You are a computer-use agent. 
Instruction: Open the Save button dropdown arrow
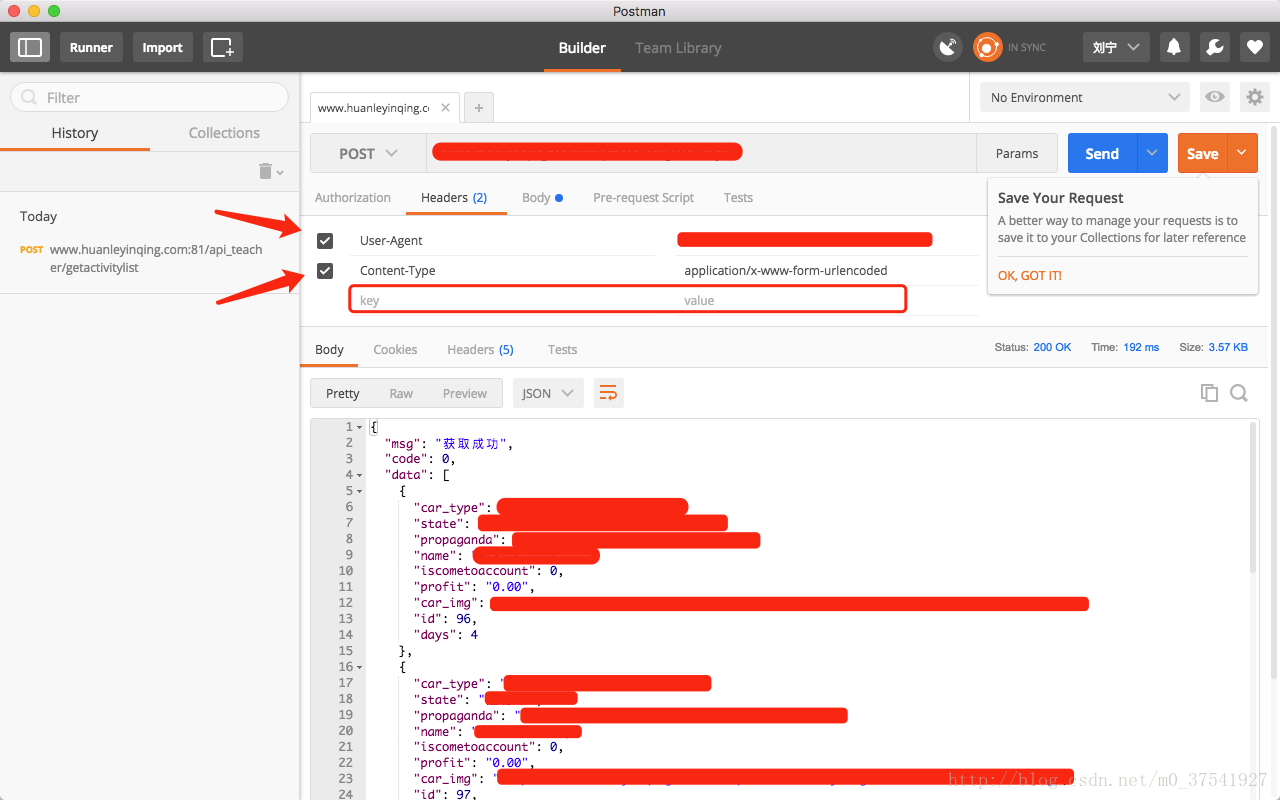pyautogui.click(x=1242, y=153)
